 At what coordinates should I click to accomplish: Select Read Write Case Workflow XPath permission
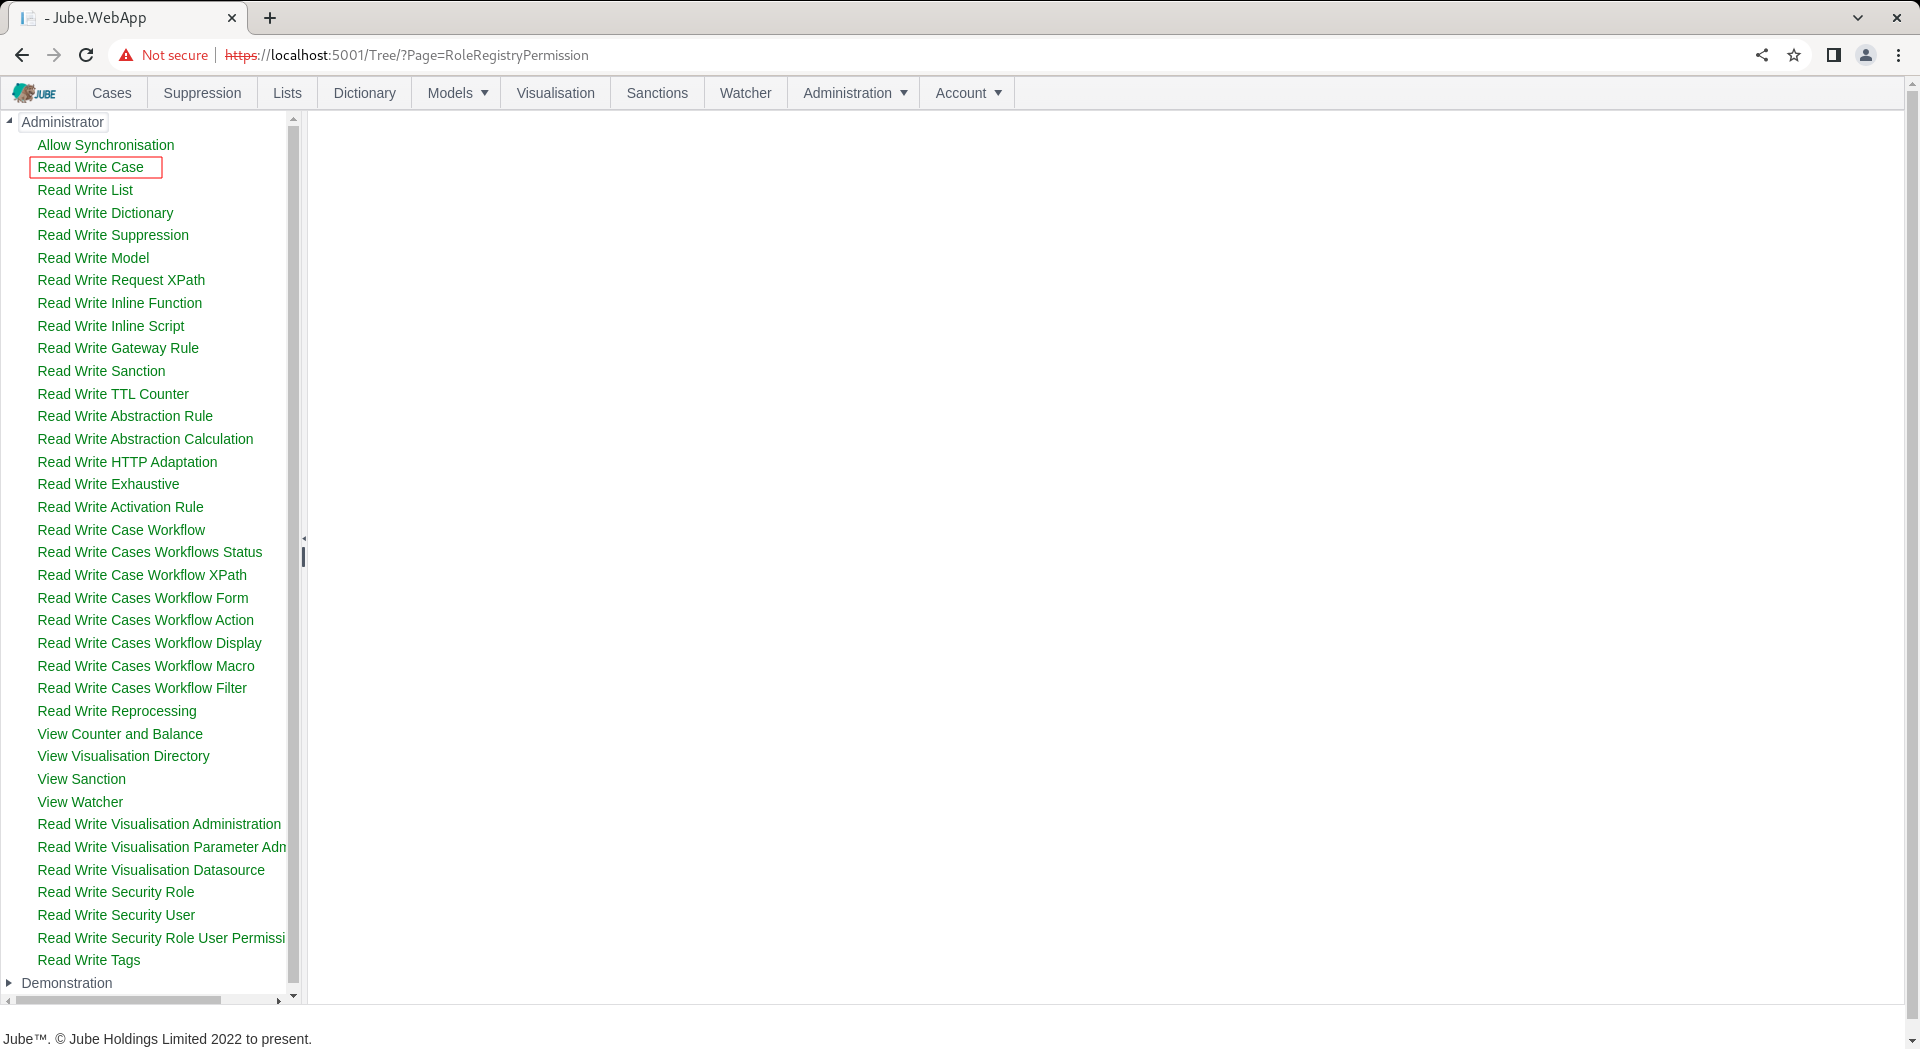pyautogui.click(x=142, y=575)
